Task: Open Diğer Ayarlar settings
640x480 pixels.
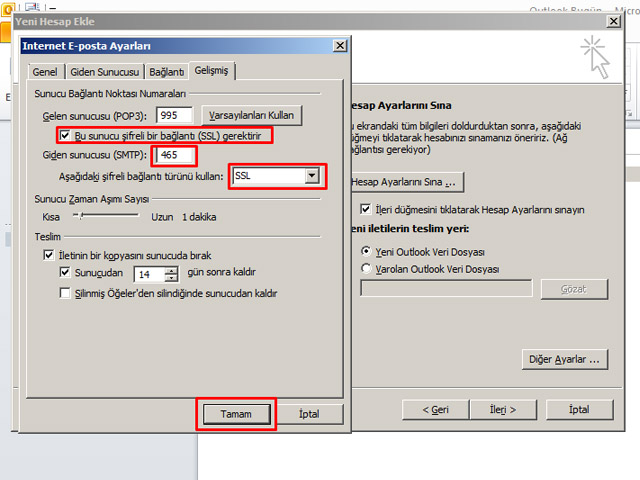Action: click(565, 358)
